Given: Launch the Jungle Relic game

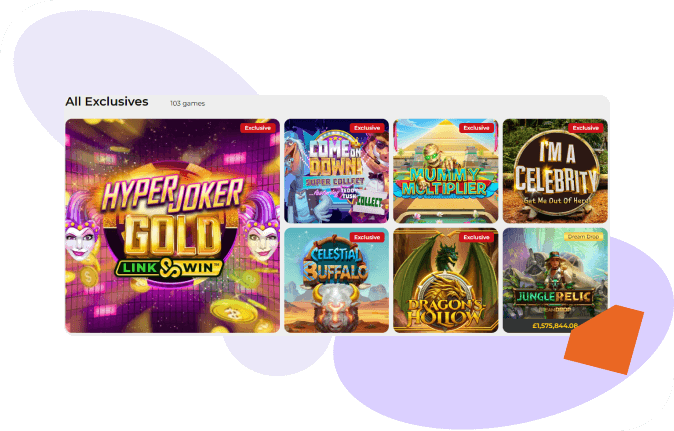Looking at the screenshot, I should (555, 281).
